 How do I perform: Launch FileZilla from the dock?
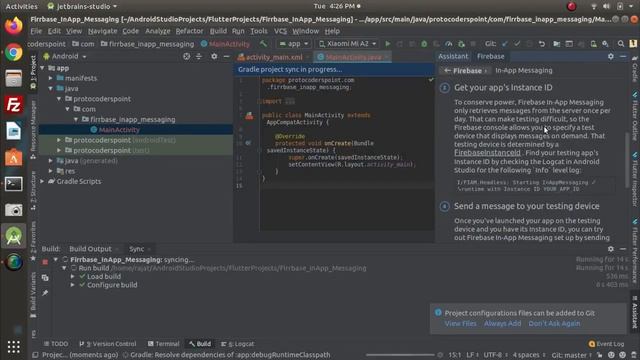tap(13, 105)
